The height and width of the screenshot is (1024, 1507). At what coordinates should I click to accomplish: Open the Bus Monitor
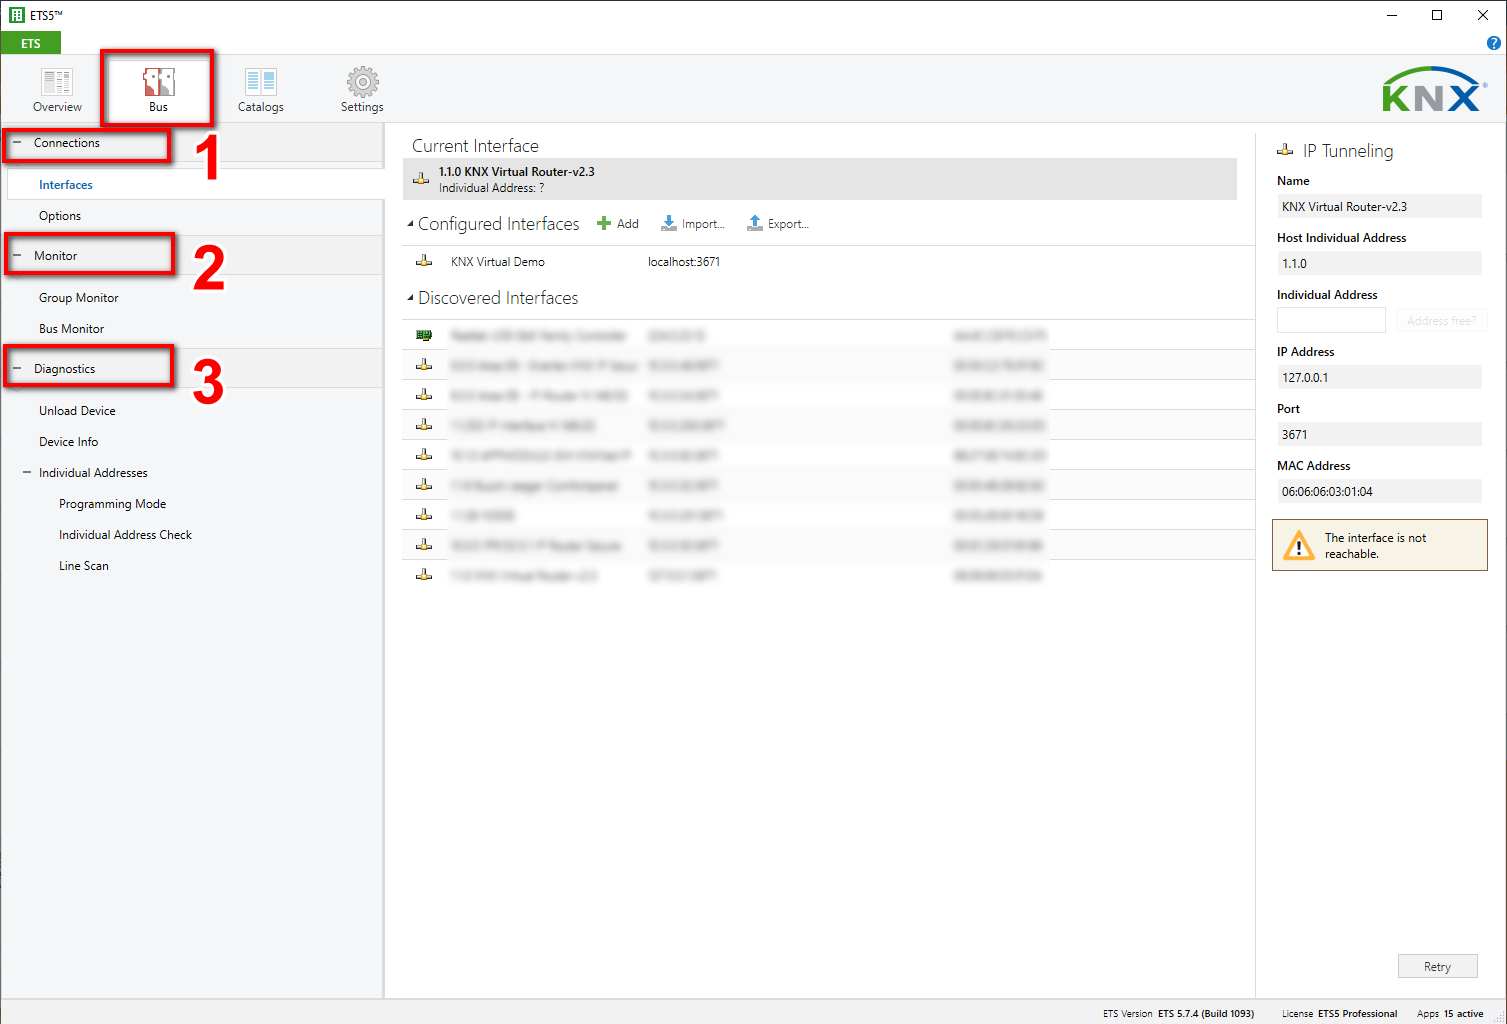[x=72, y=329]
